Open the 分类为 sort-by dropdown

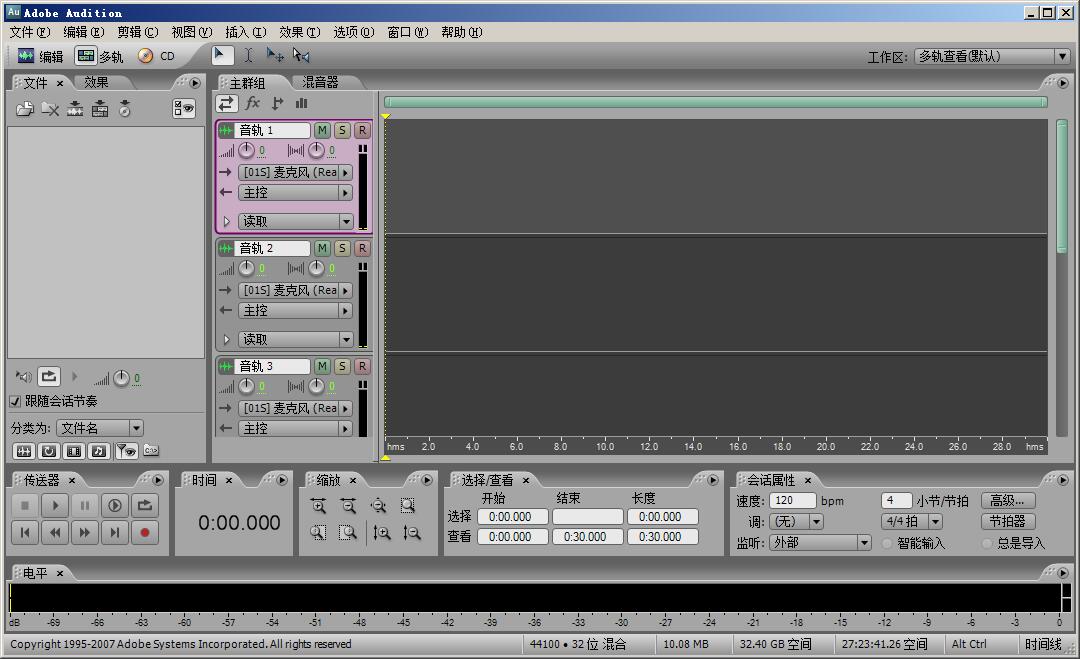[100, 428]
